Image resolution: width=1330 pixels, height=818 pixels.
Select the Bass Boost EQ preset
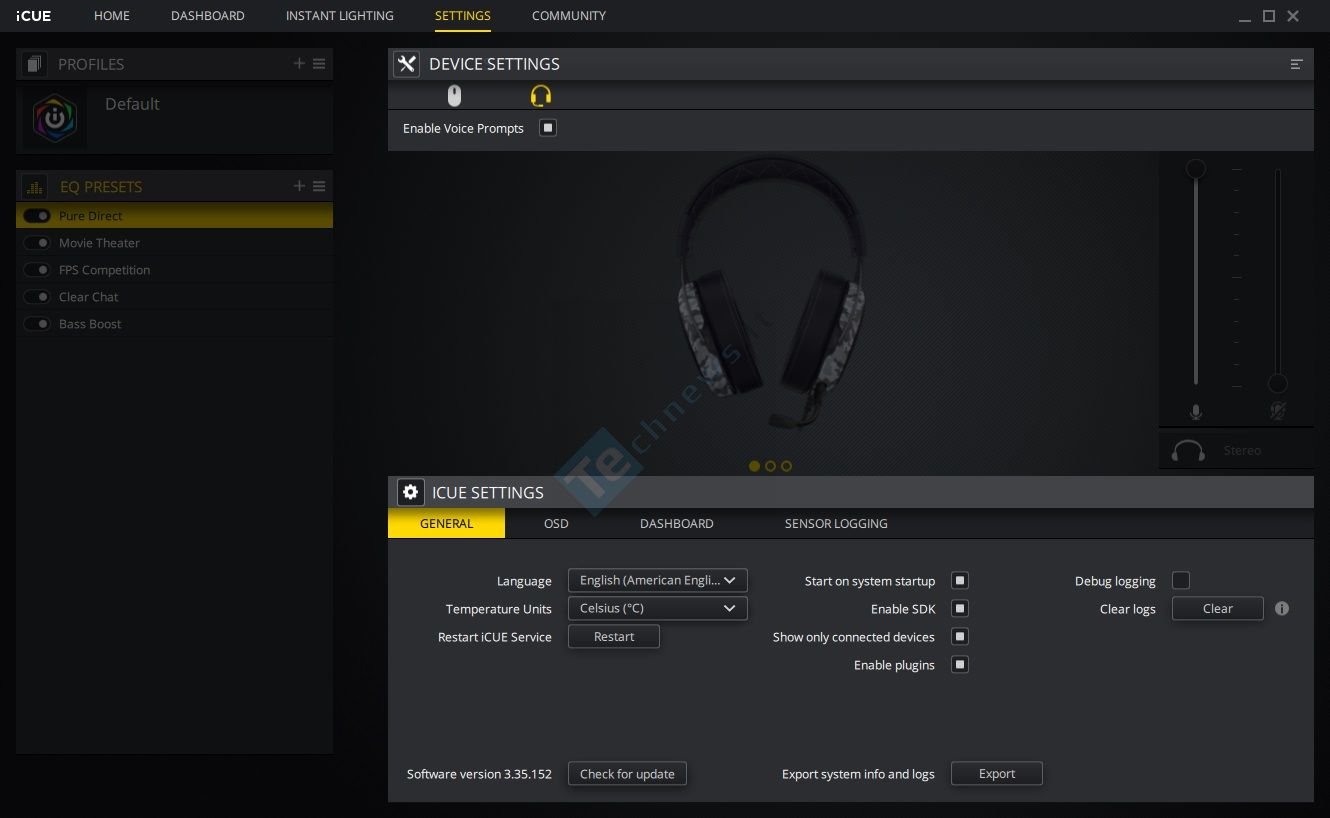click(x=174, y=324)
